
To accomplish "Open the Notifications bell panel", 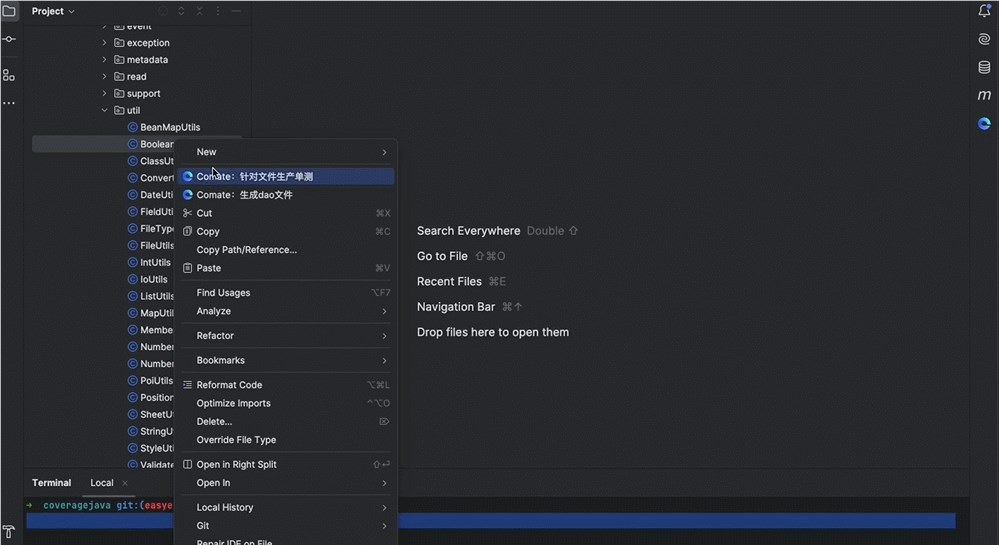I will click(x=984, y=11).
